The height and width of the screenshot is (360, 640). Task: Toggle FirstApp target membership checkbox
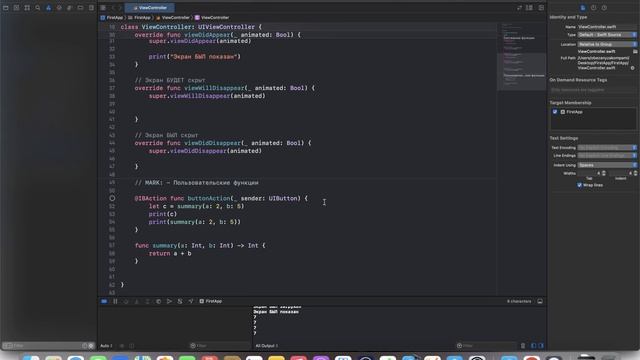point(555,112)
